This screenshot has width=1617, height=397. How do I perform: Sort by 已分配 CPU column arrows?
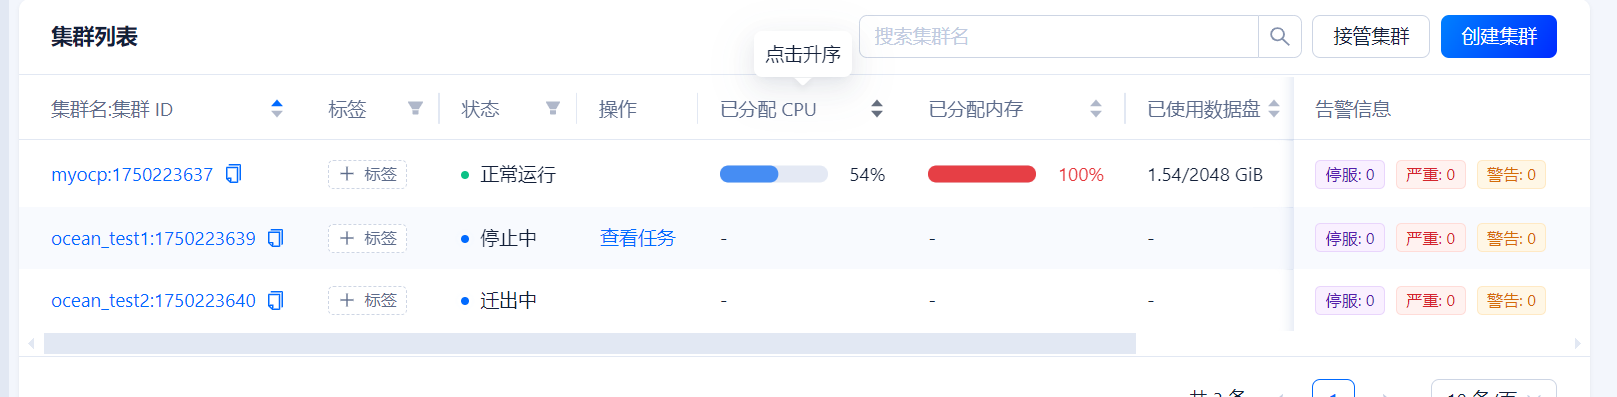pyautogui.click(x=877, y=108)
